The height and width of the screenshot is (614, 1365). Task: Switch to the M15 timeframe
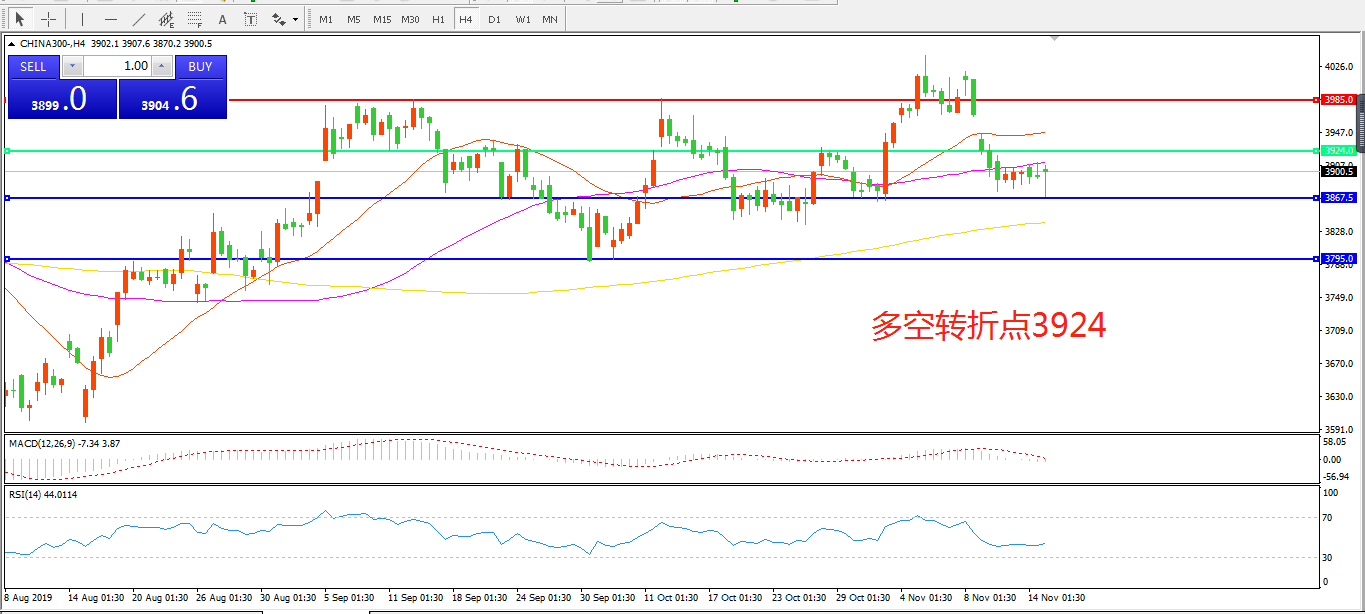382,19
